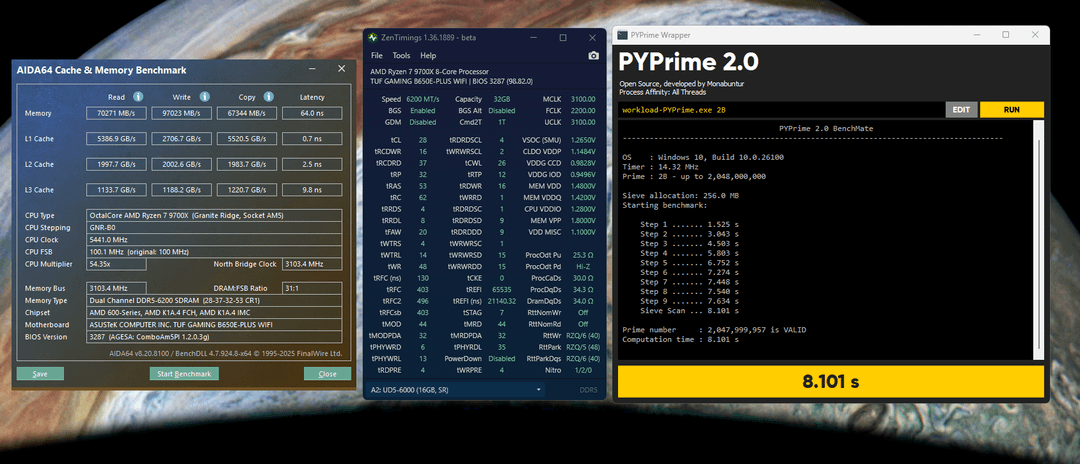Click the EDIT button in PYPrime
The height and width of the screenshot is (464, 1080).
click(961, 109)
